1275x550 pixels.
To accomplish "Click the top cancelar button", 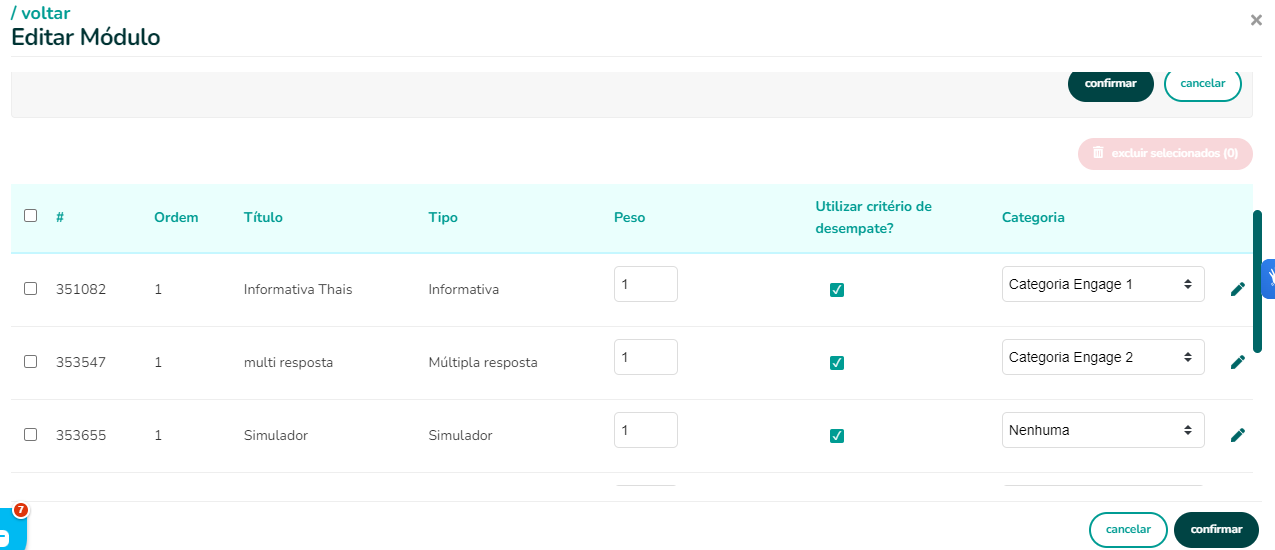I will click(x=1203, y=84).
